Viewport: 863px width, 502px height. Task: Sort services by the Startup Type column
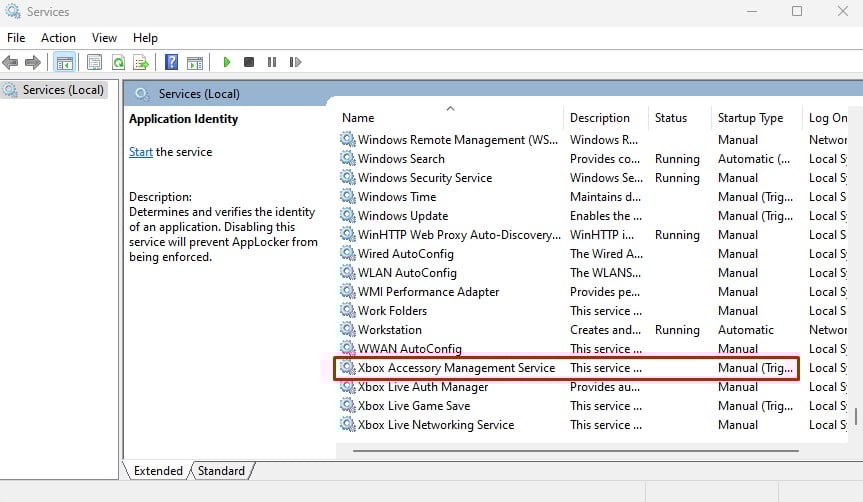(x=750, y=118)
